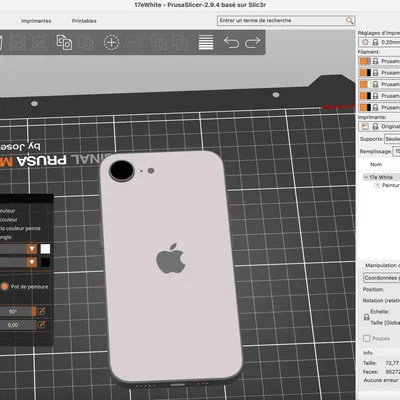Screen dimensions: 400x400
Task: Switch to the Printables tab
Action: [x=84, y=21]
